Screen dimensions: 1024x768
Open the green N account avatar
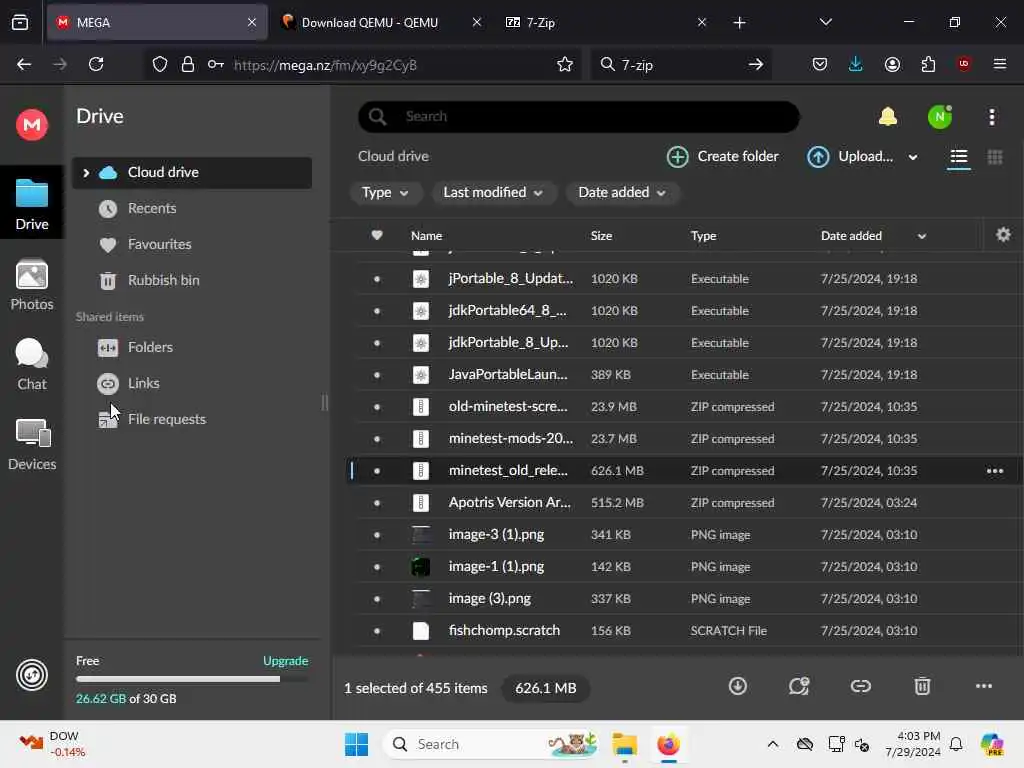tap(940, 117)
